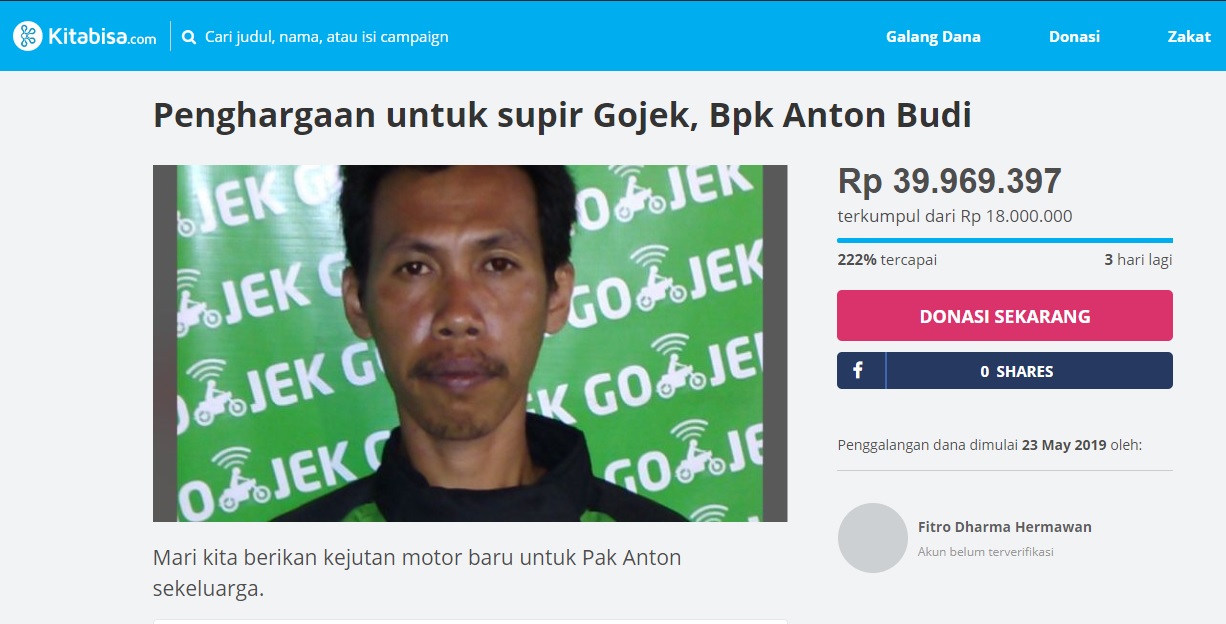Click the "Mari kita berikan kejutan" description

417,573
